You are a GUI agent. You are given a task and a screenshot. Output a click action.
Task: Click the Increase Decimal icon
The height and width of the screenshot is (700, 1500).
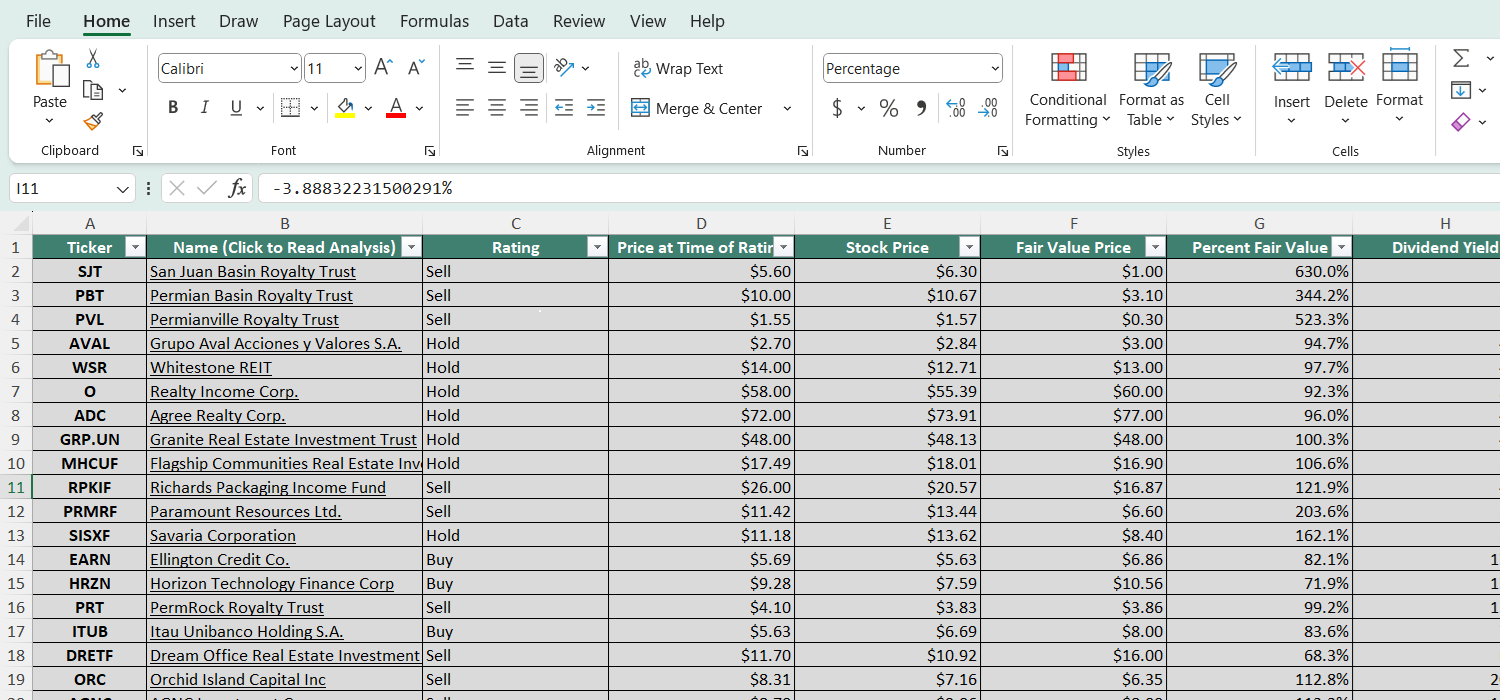pos(956,108)
